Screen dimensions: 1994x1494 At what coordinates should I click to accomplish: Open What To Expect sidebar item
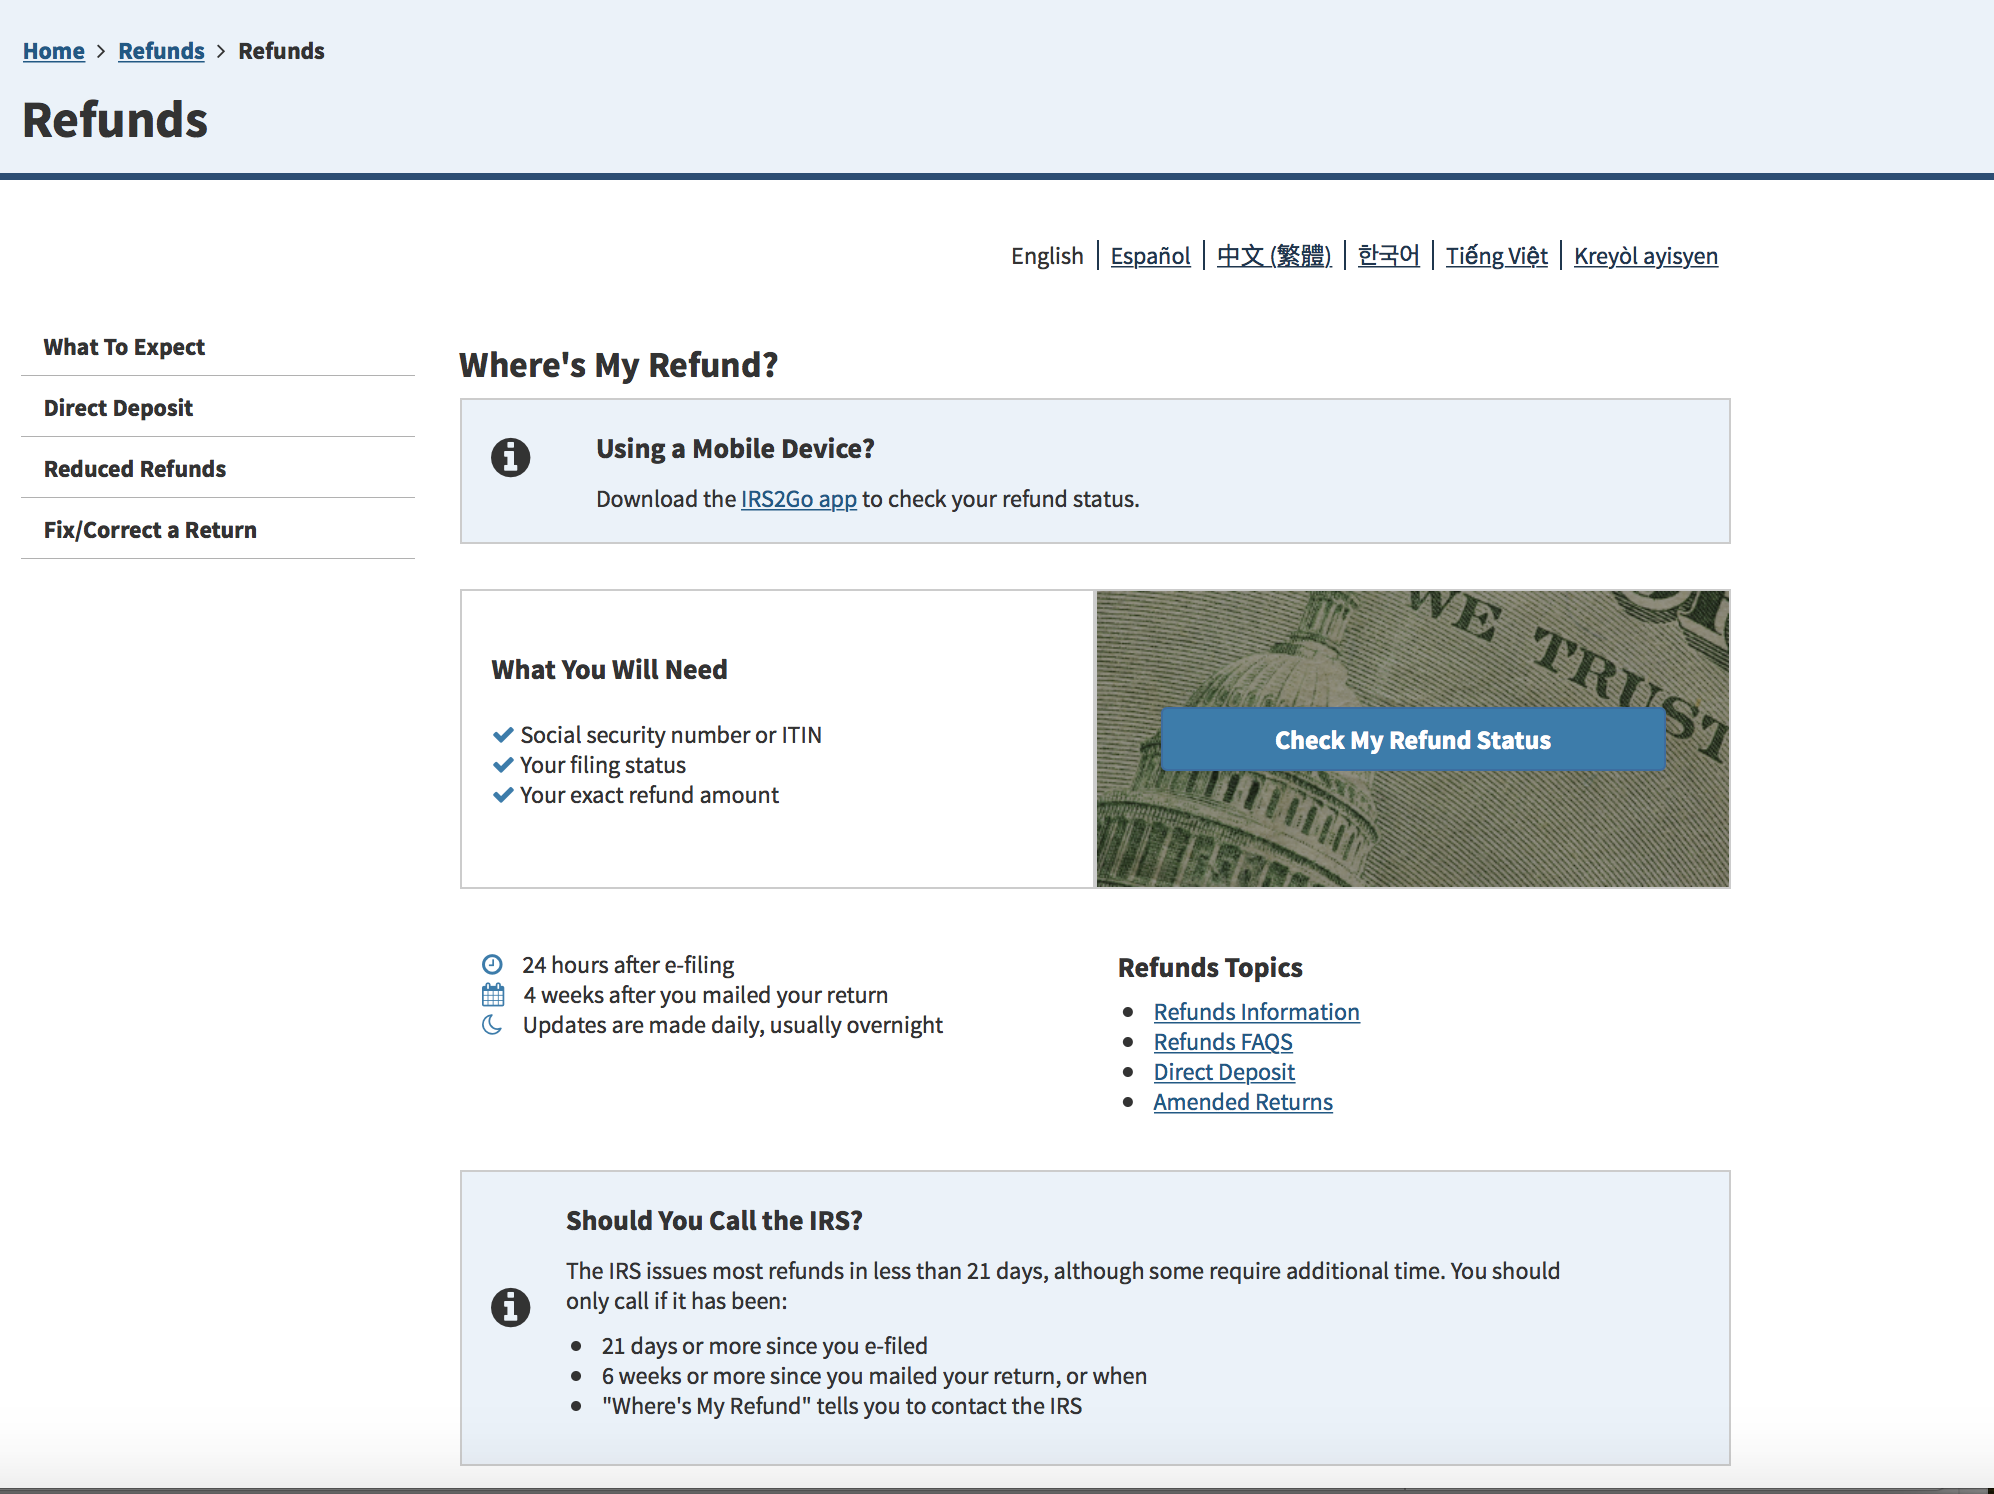[x=124, y=347]
